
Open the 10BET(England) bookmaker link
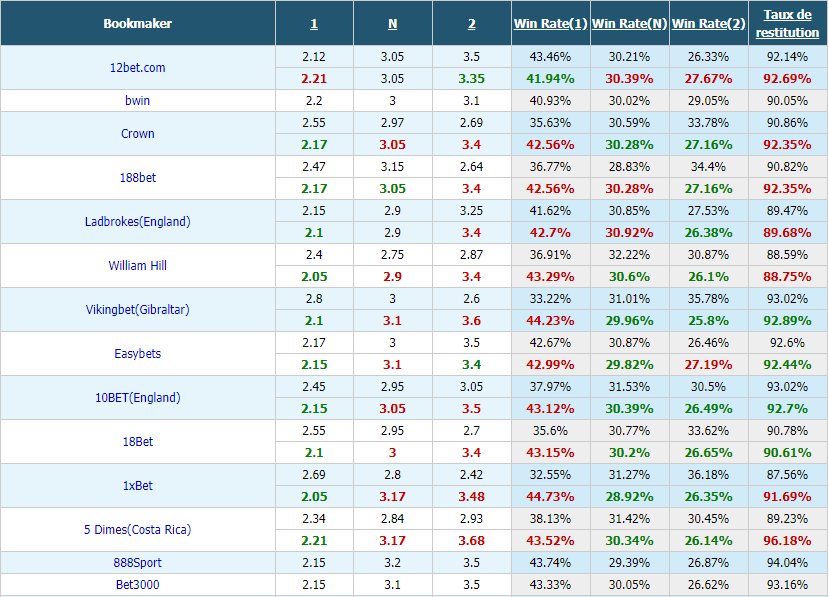coord(137,397)
